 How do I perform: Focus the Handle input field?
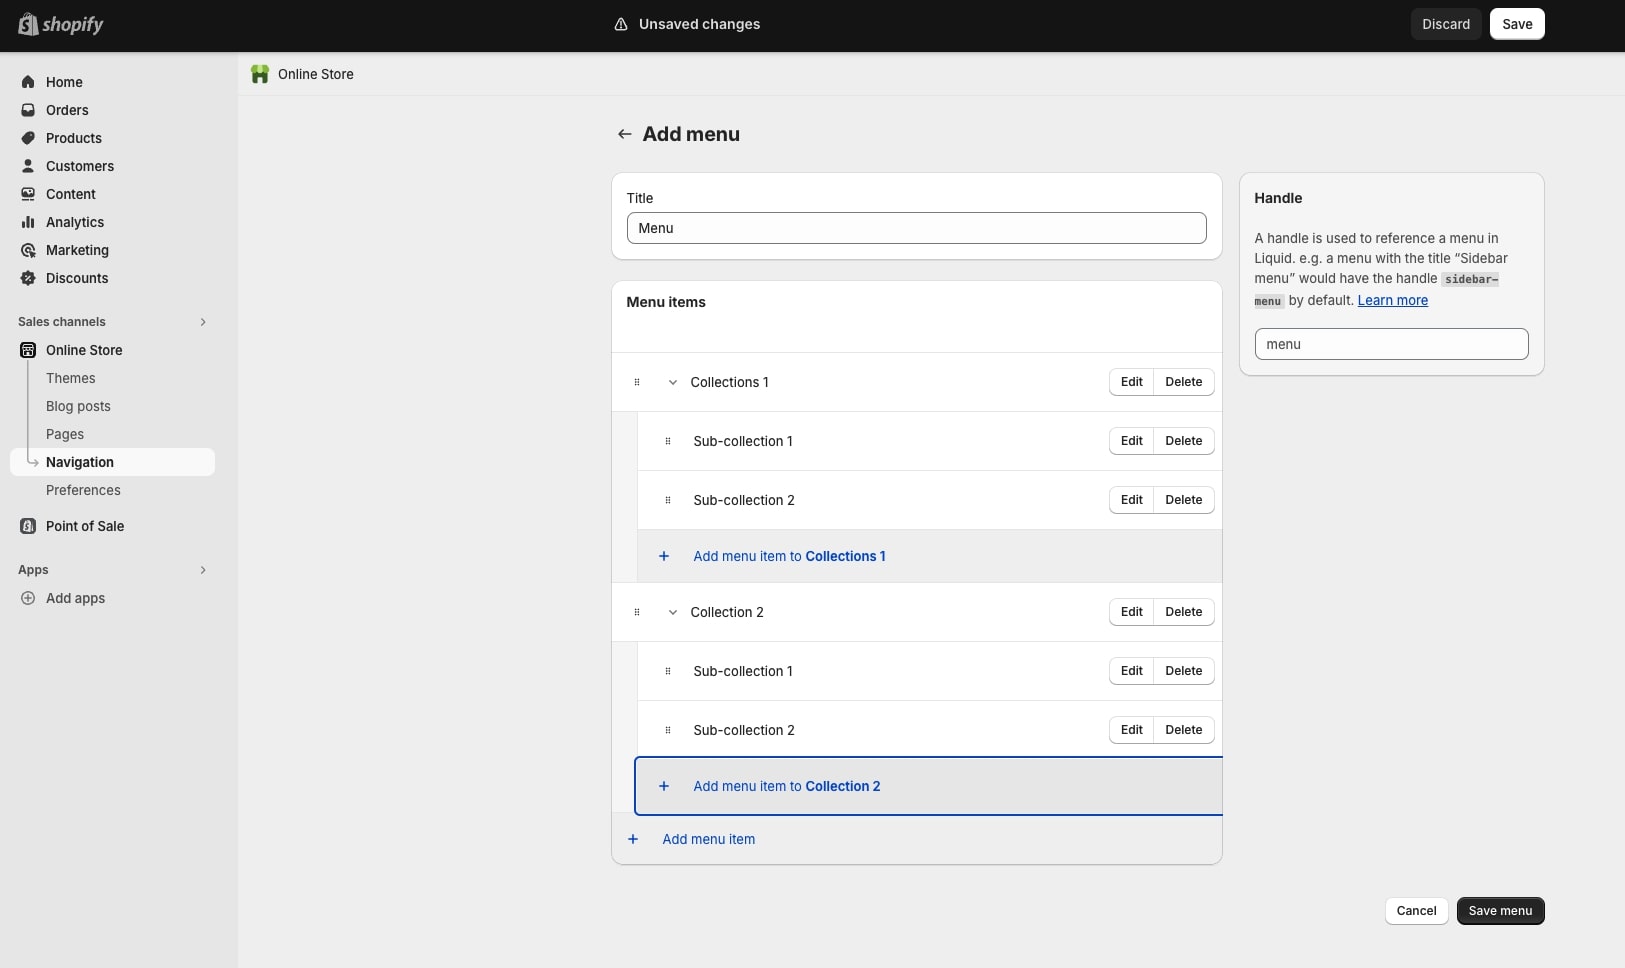coord(1391,344)
